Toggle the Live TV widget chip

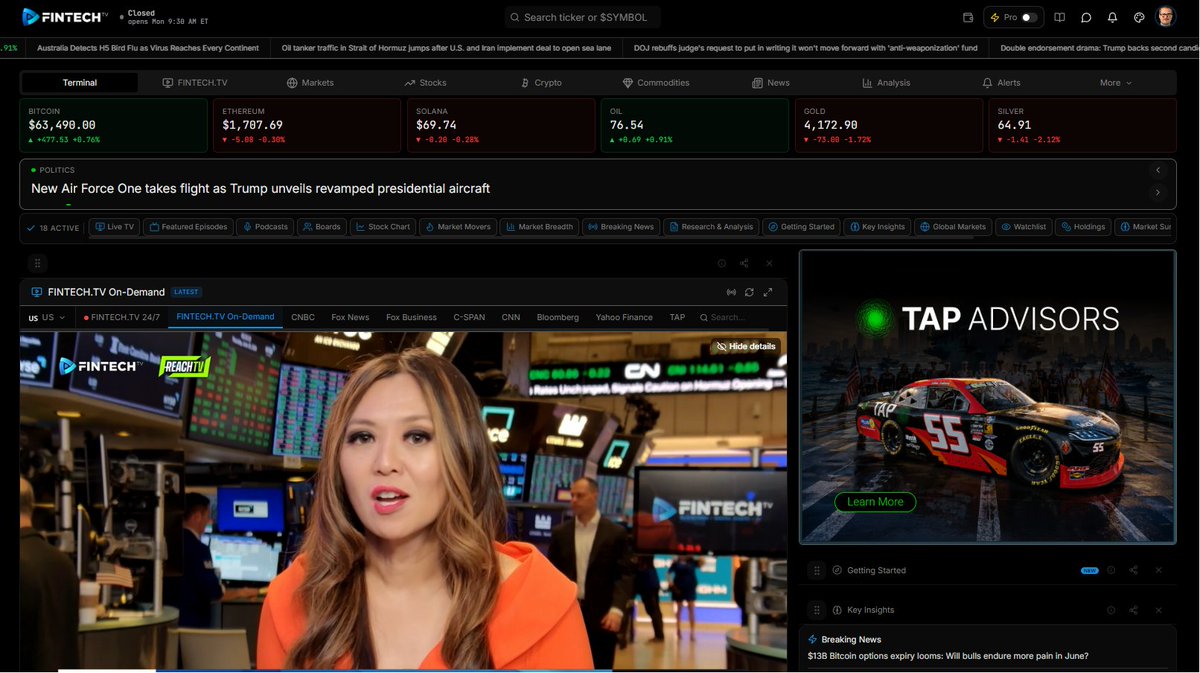(114, 227)
